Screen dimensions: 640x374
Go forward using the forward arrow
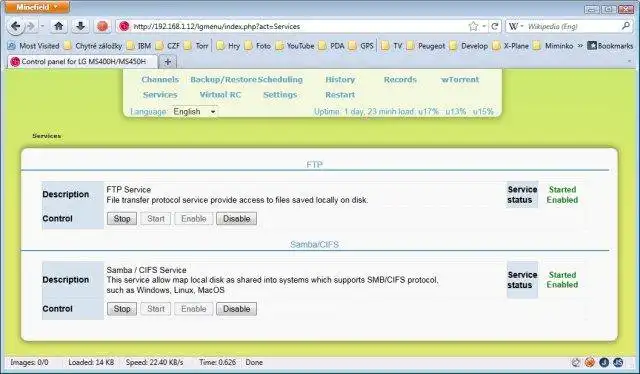[x=31, y=27]
